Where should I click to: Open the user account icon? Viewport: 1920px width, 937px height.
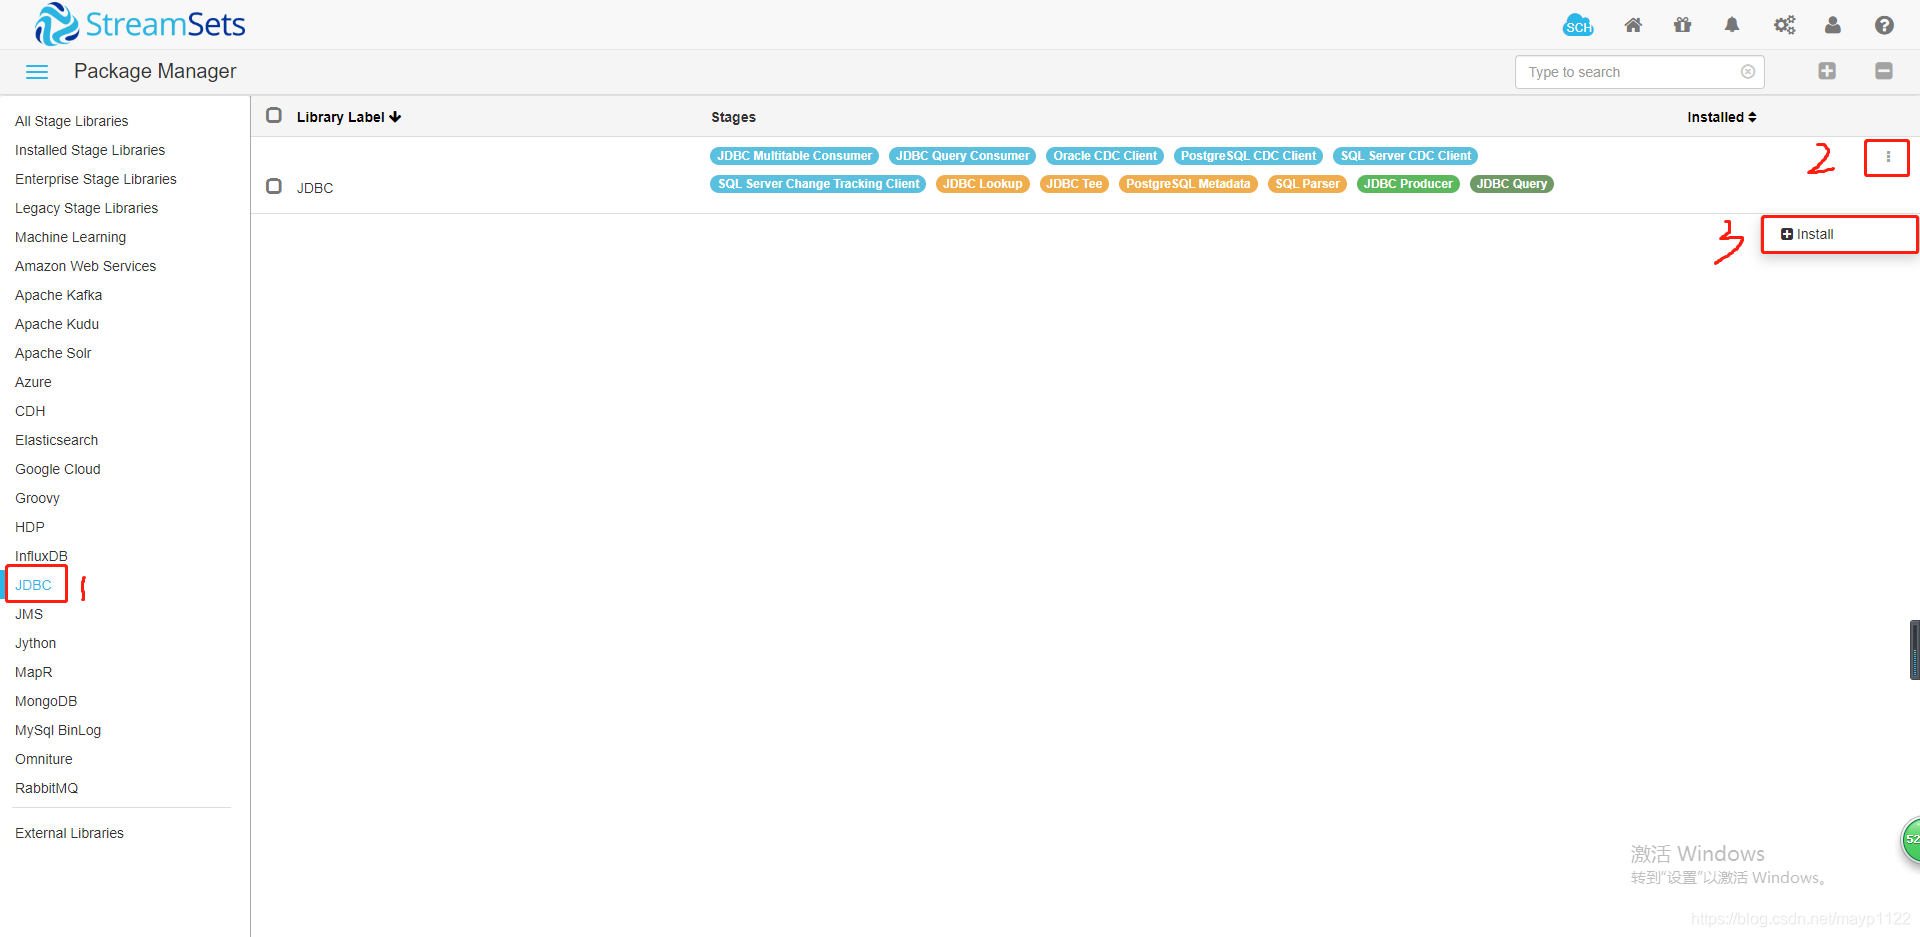pyautogui.click(x=1833, y=25)
